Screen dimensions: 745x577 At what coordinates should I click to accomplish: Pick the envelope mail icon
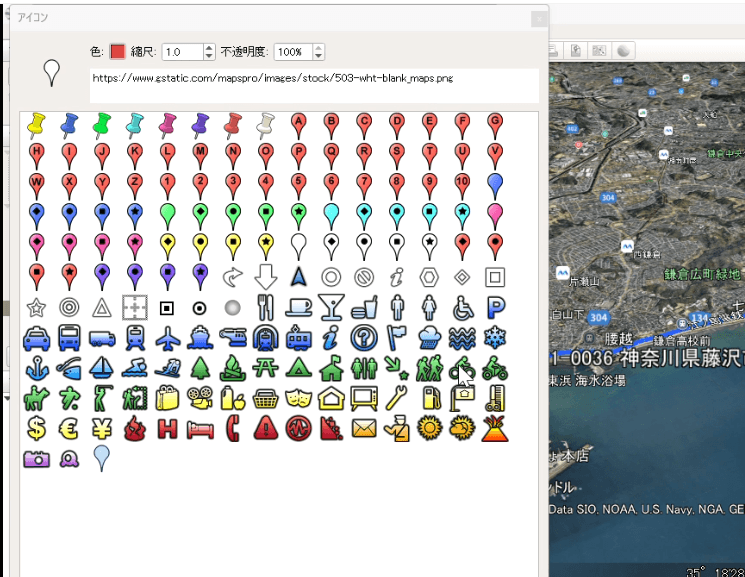[363, 428]
